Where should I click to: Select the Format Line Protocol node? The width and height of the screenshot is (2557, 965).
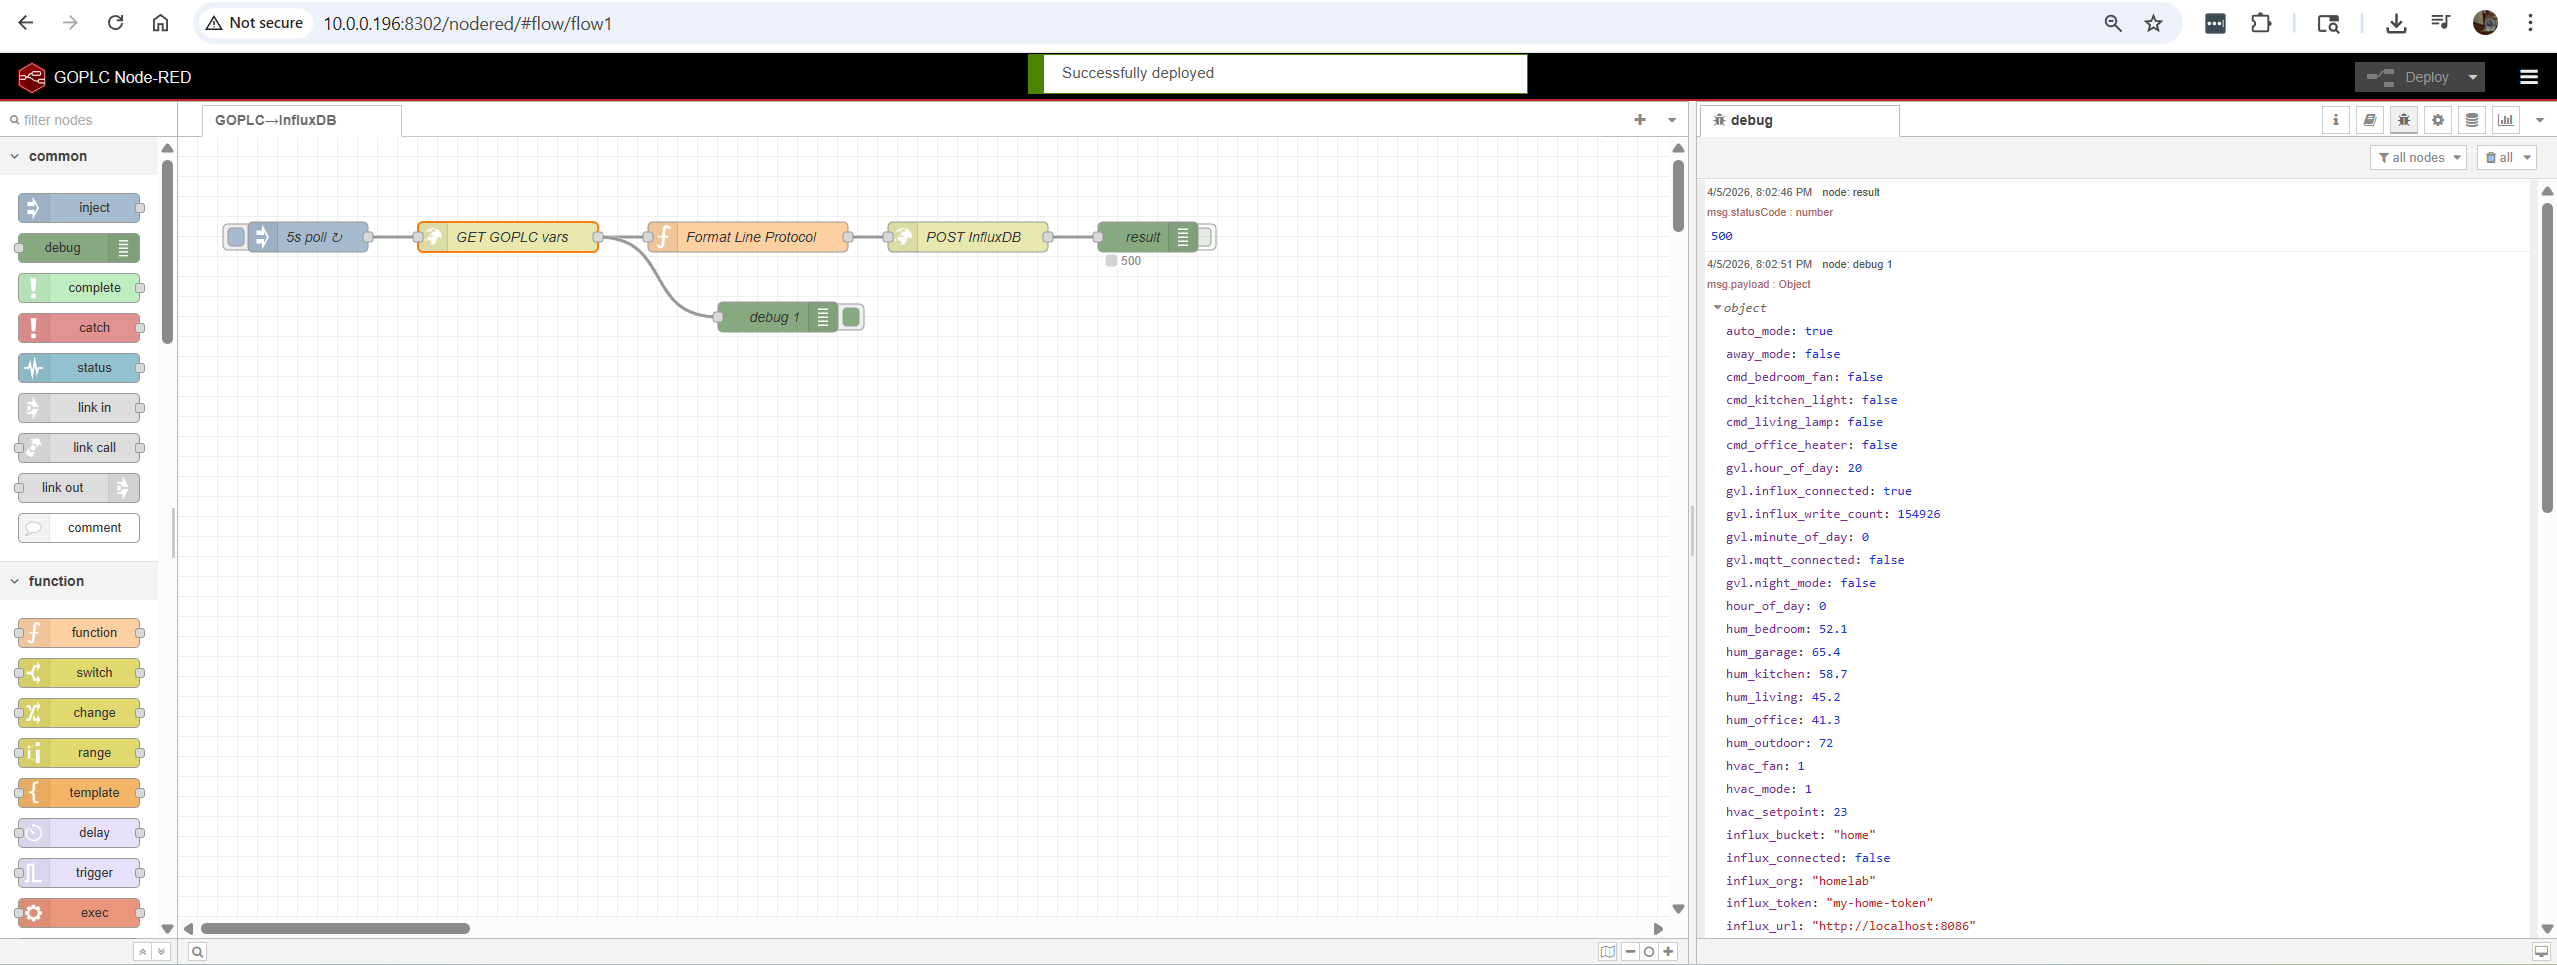748,237
